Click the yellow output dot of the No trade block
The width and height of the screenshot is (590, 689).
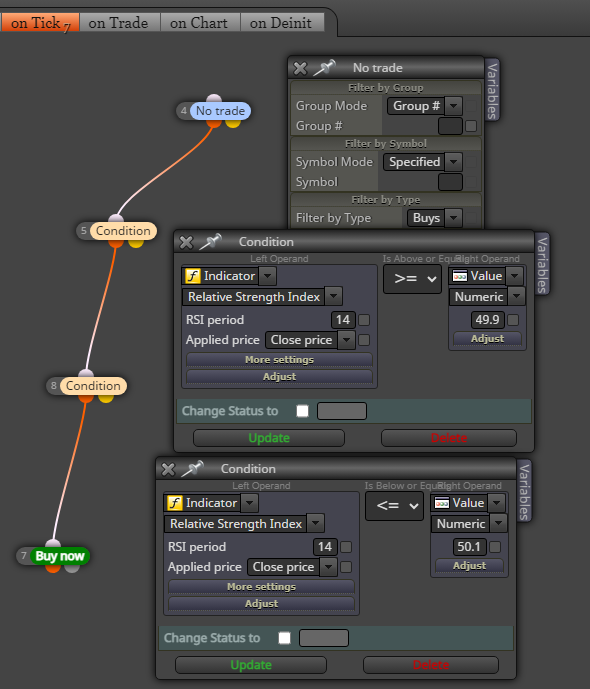[x=233, y=123]
